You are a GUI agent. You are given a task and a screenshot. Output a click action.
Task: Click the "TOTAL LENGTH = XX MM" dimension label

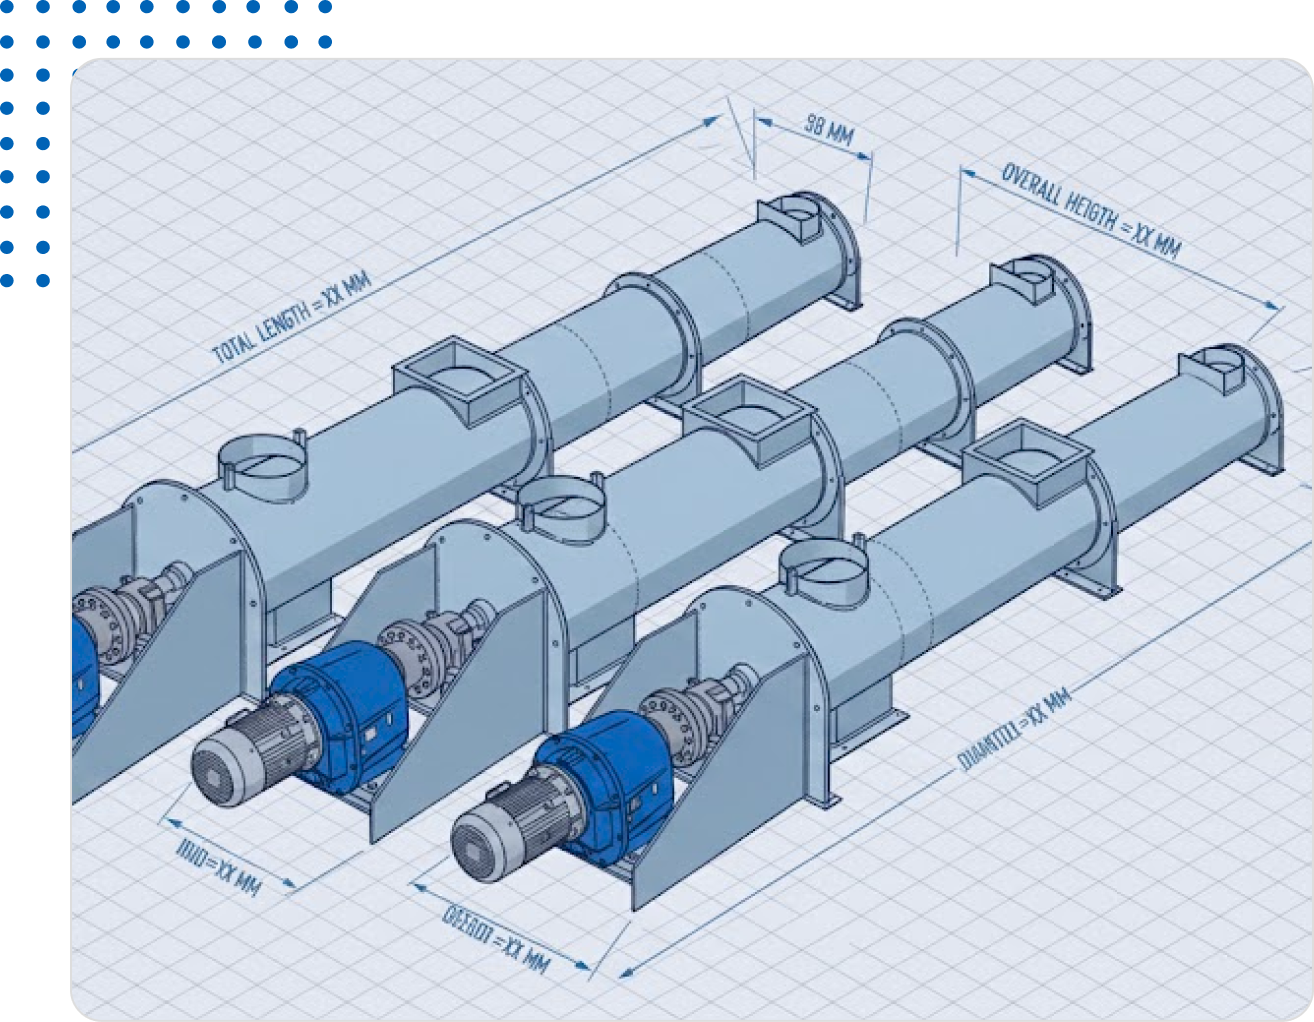click(x=291, y=318)
